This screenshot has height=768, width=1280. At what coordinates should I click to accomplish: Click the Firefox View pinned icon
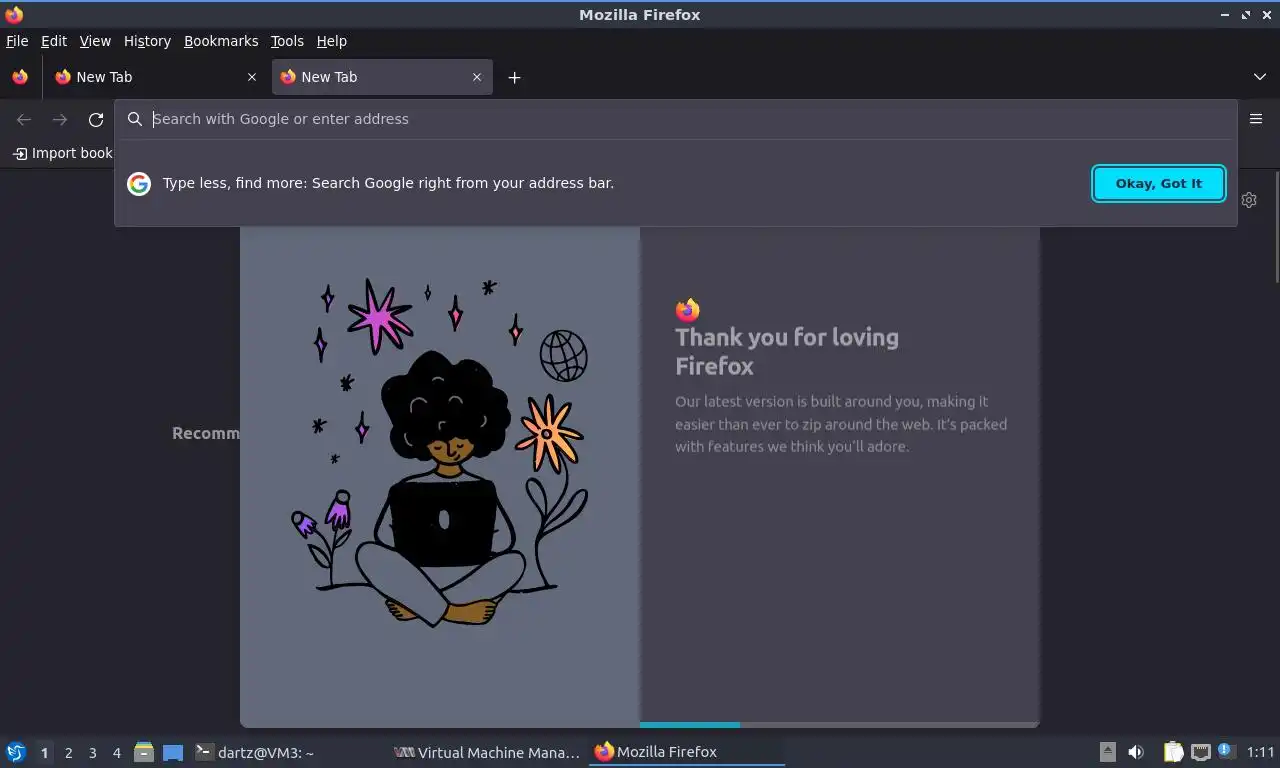click(x=20, y=77)
